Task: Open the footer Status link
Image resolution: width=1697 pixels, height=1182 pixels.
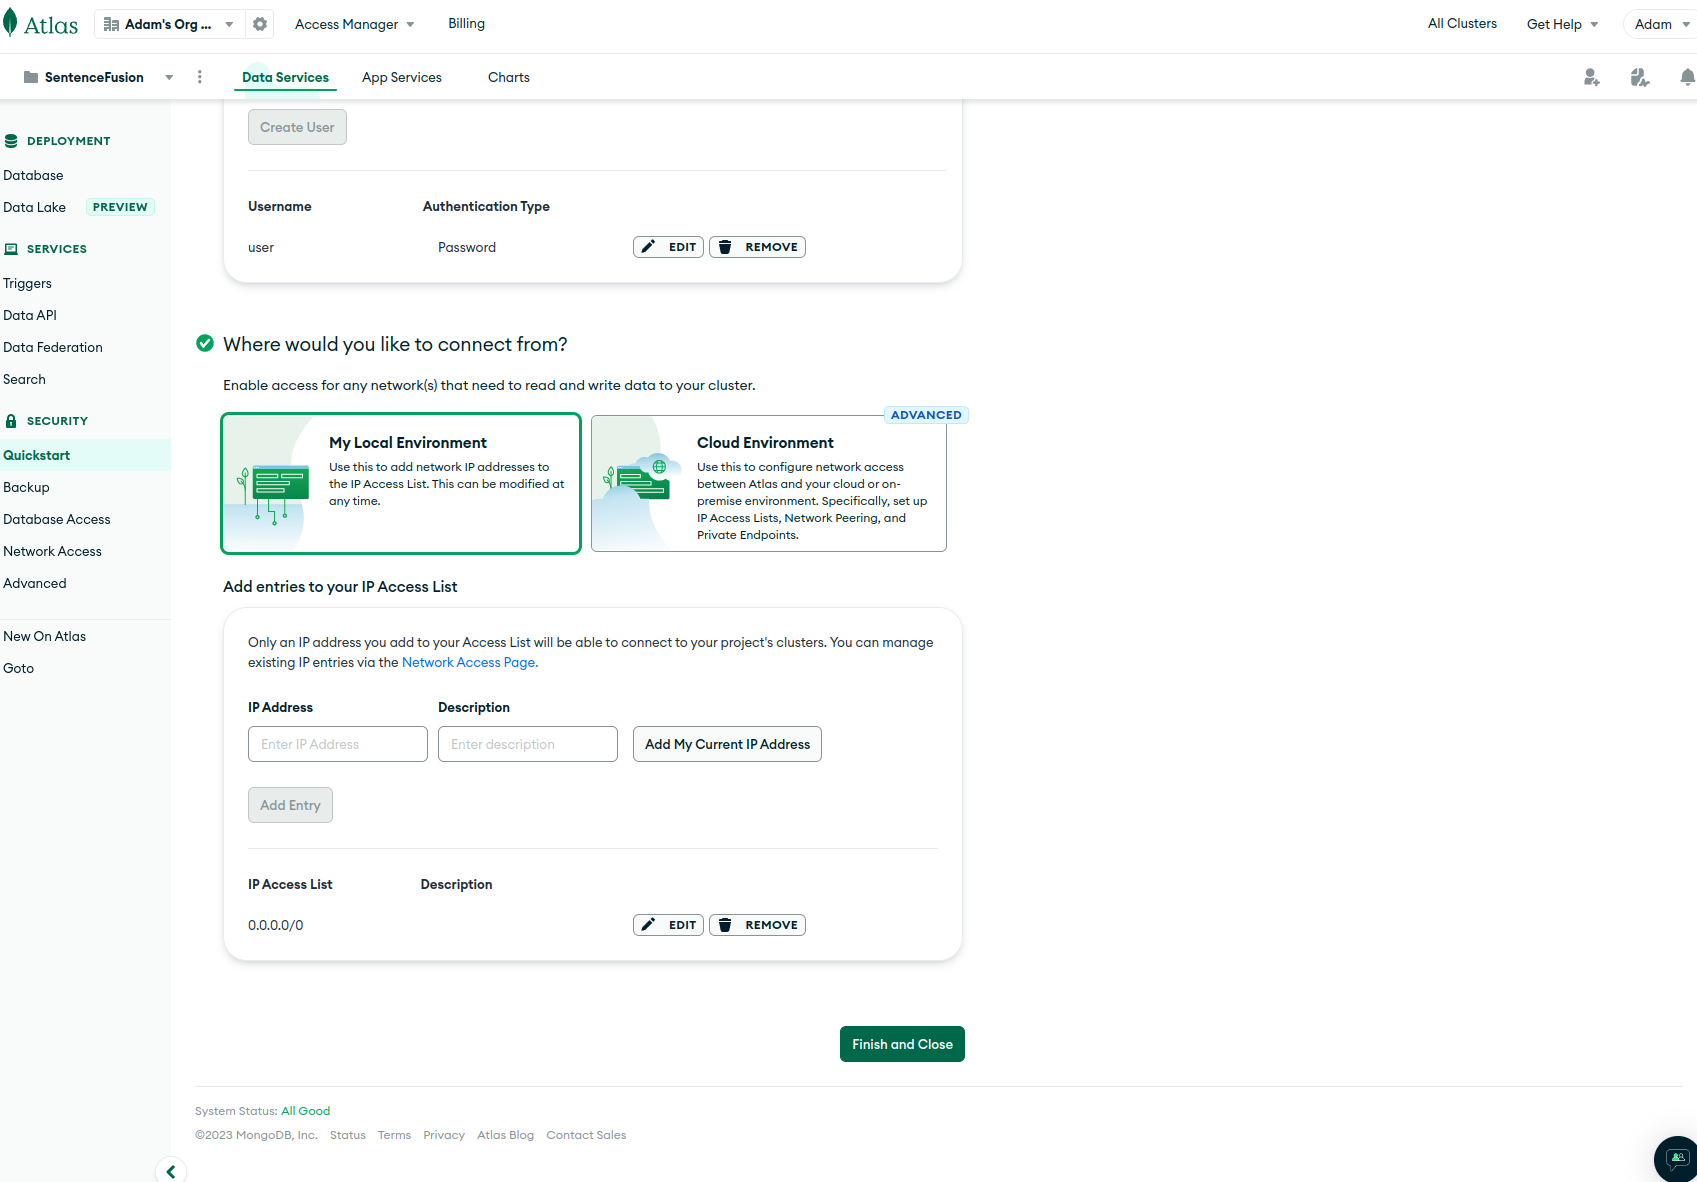Action: (348, 1135)
